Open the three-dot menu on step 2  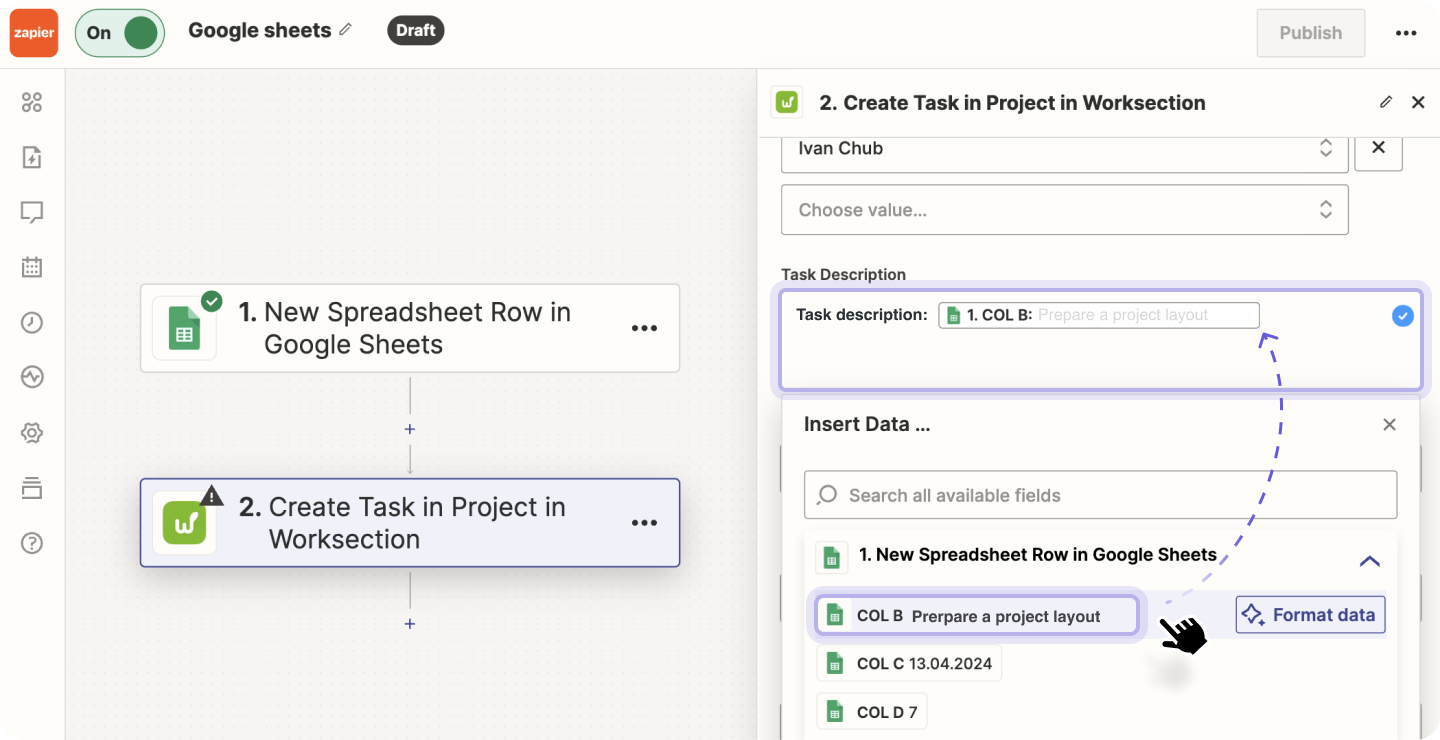click(645, 522)
